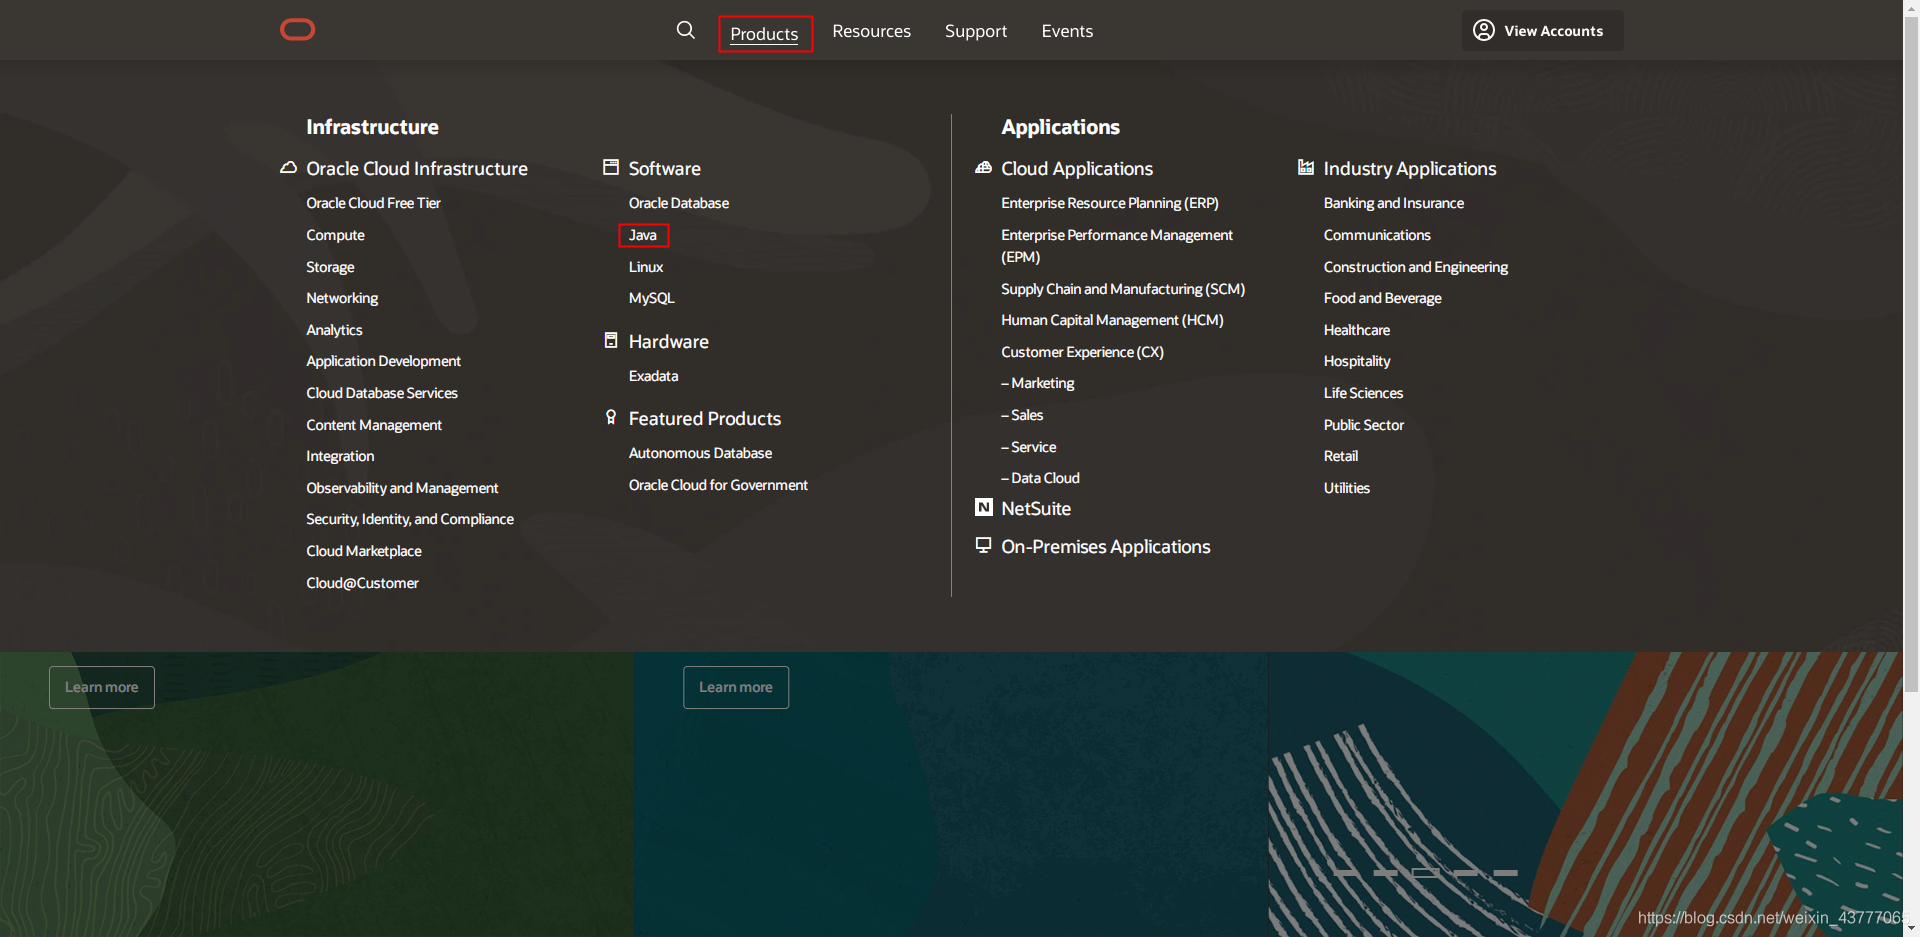
Task: Open Oracle Cloud for Government
Action: click(x=718, y=485)
